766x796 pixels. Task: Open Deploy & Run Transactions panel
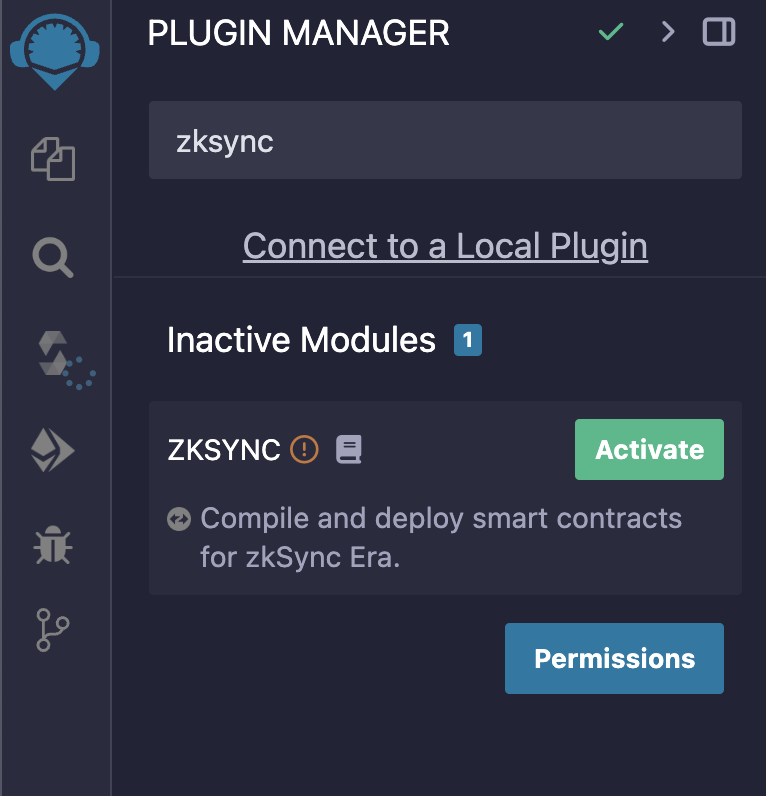click(x=54, y=453)
